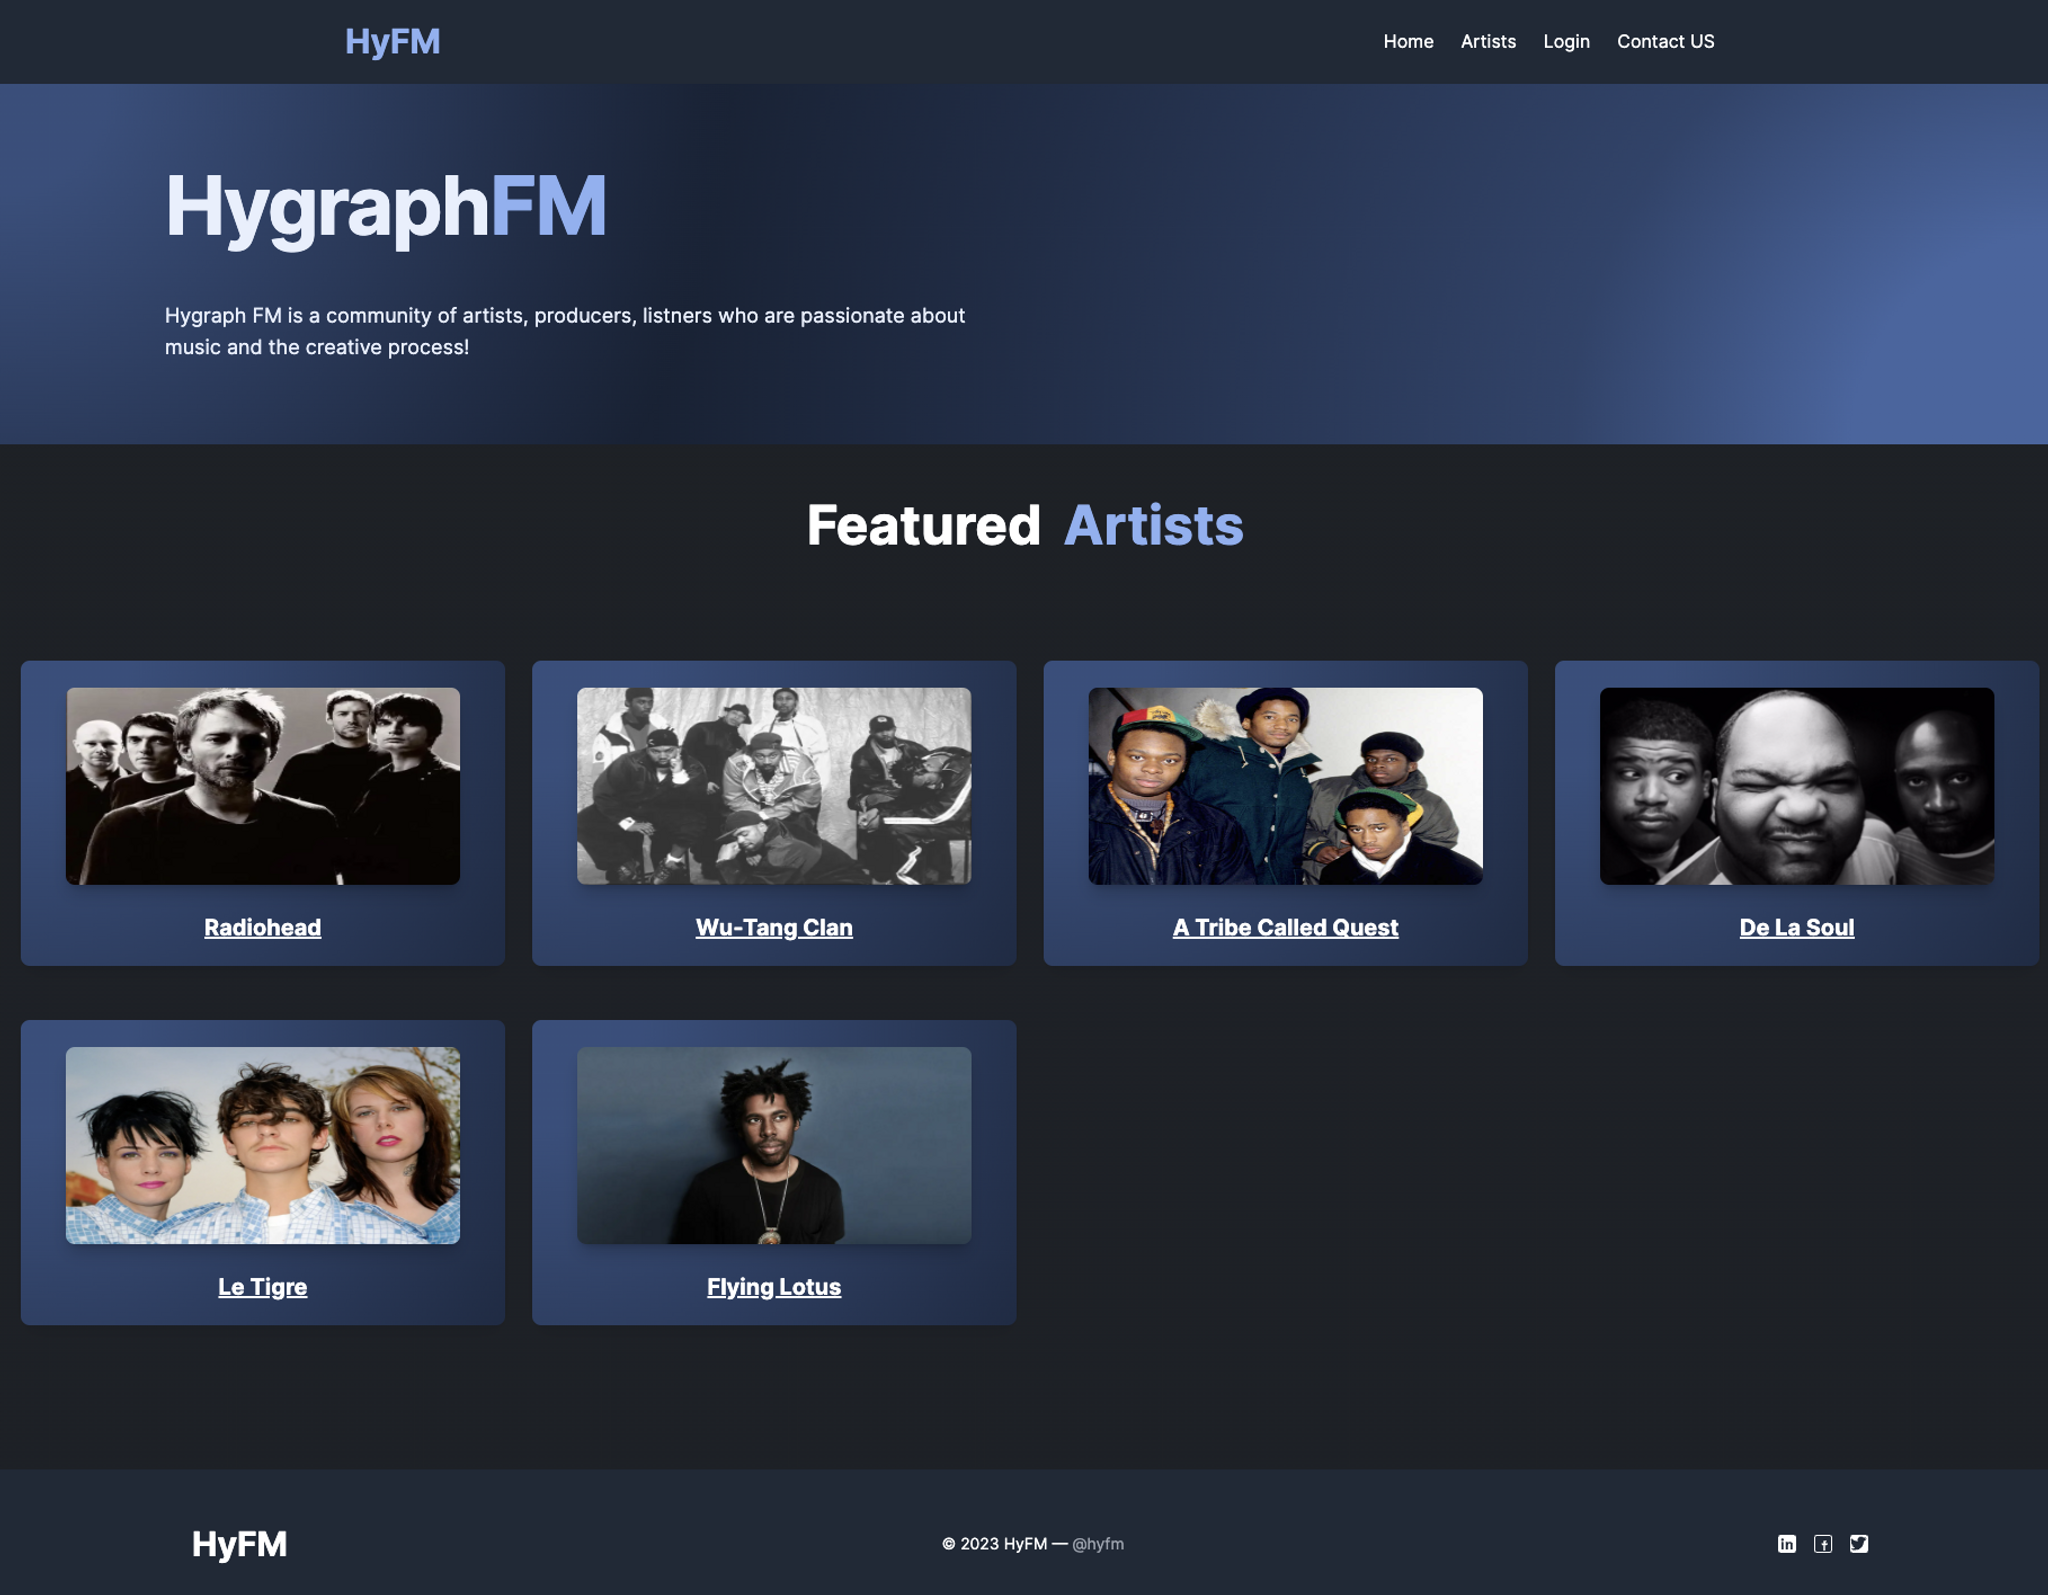The width and height of the screenshot is (2048, 1595).
Task: Click the De La Soul photo
Action: [x=1796, y=785]
